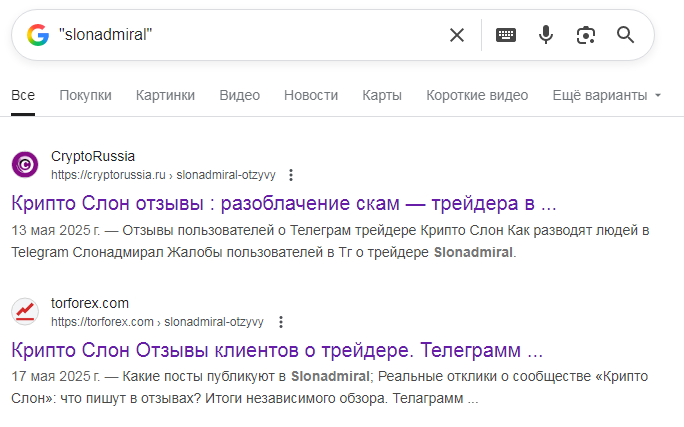Open the cryptorussia.ru slonadmiral-otzyvy URL
The image size is (684, 427).
[163, 175]
